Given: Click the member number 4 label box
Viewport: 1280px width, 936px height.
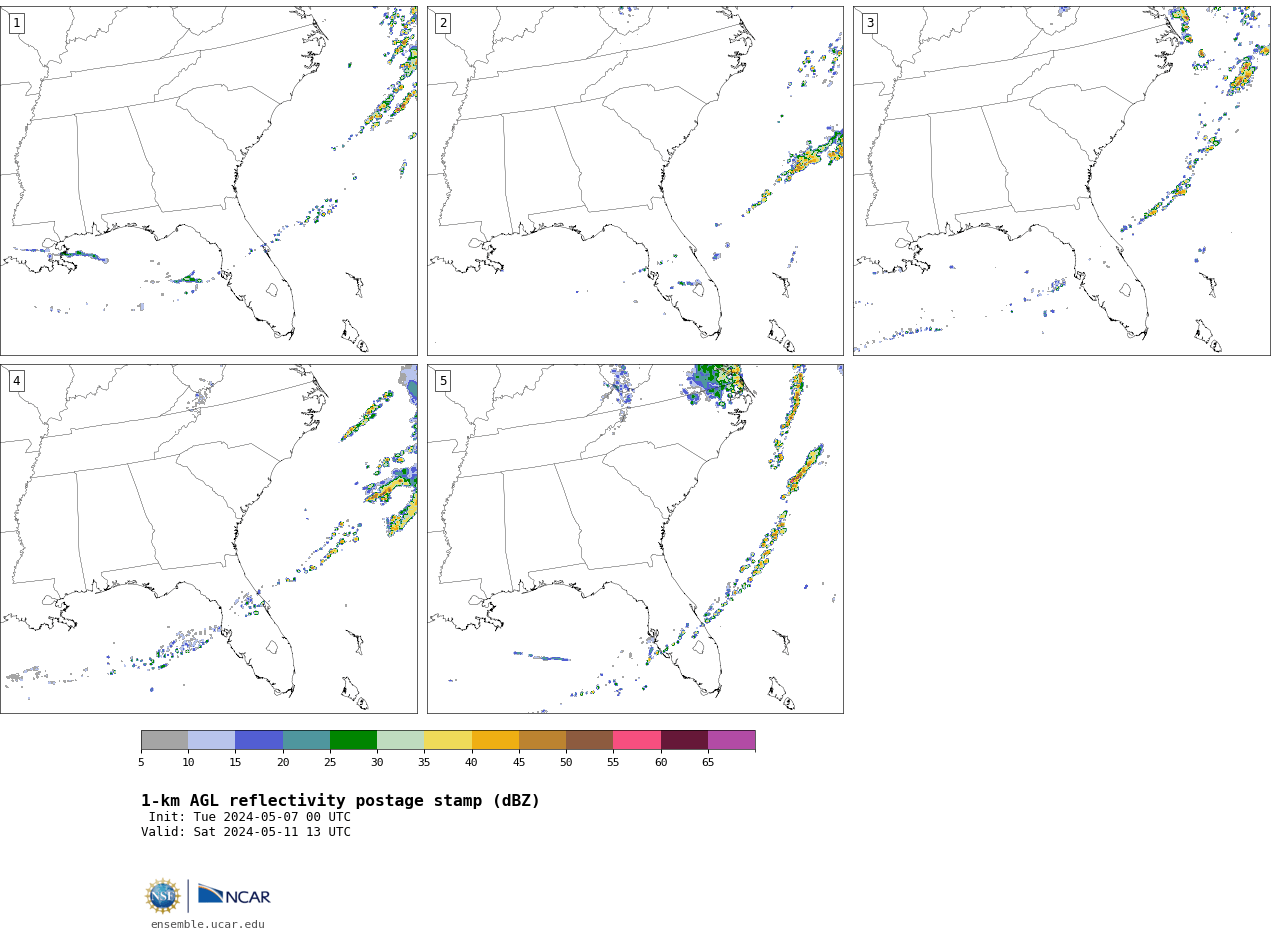Looking at the screenshot, I should click(x=17, y=381).
